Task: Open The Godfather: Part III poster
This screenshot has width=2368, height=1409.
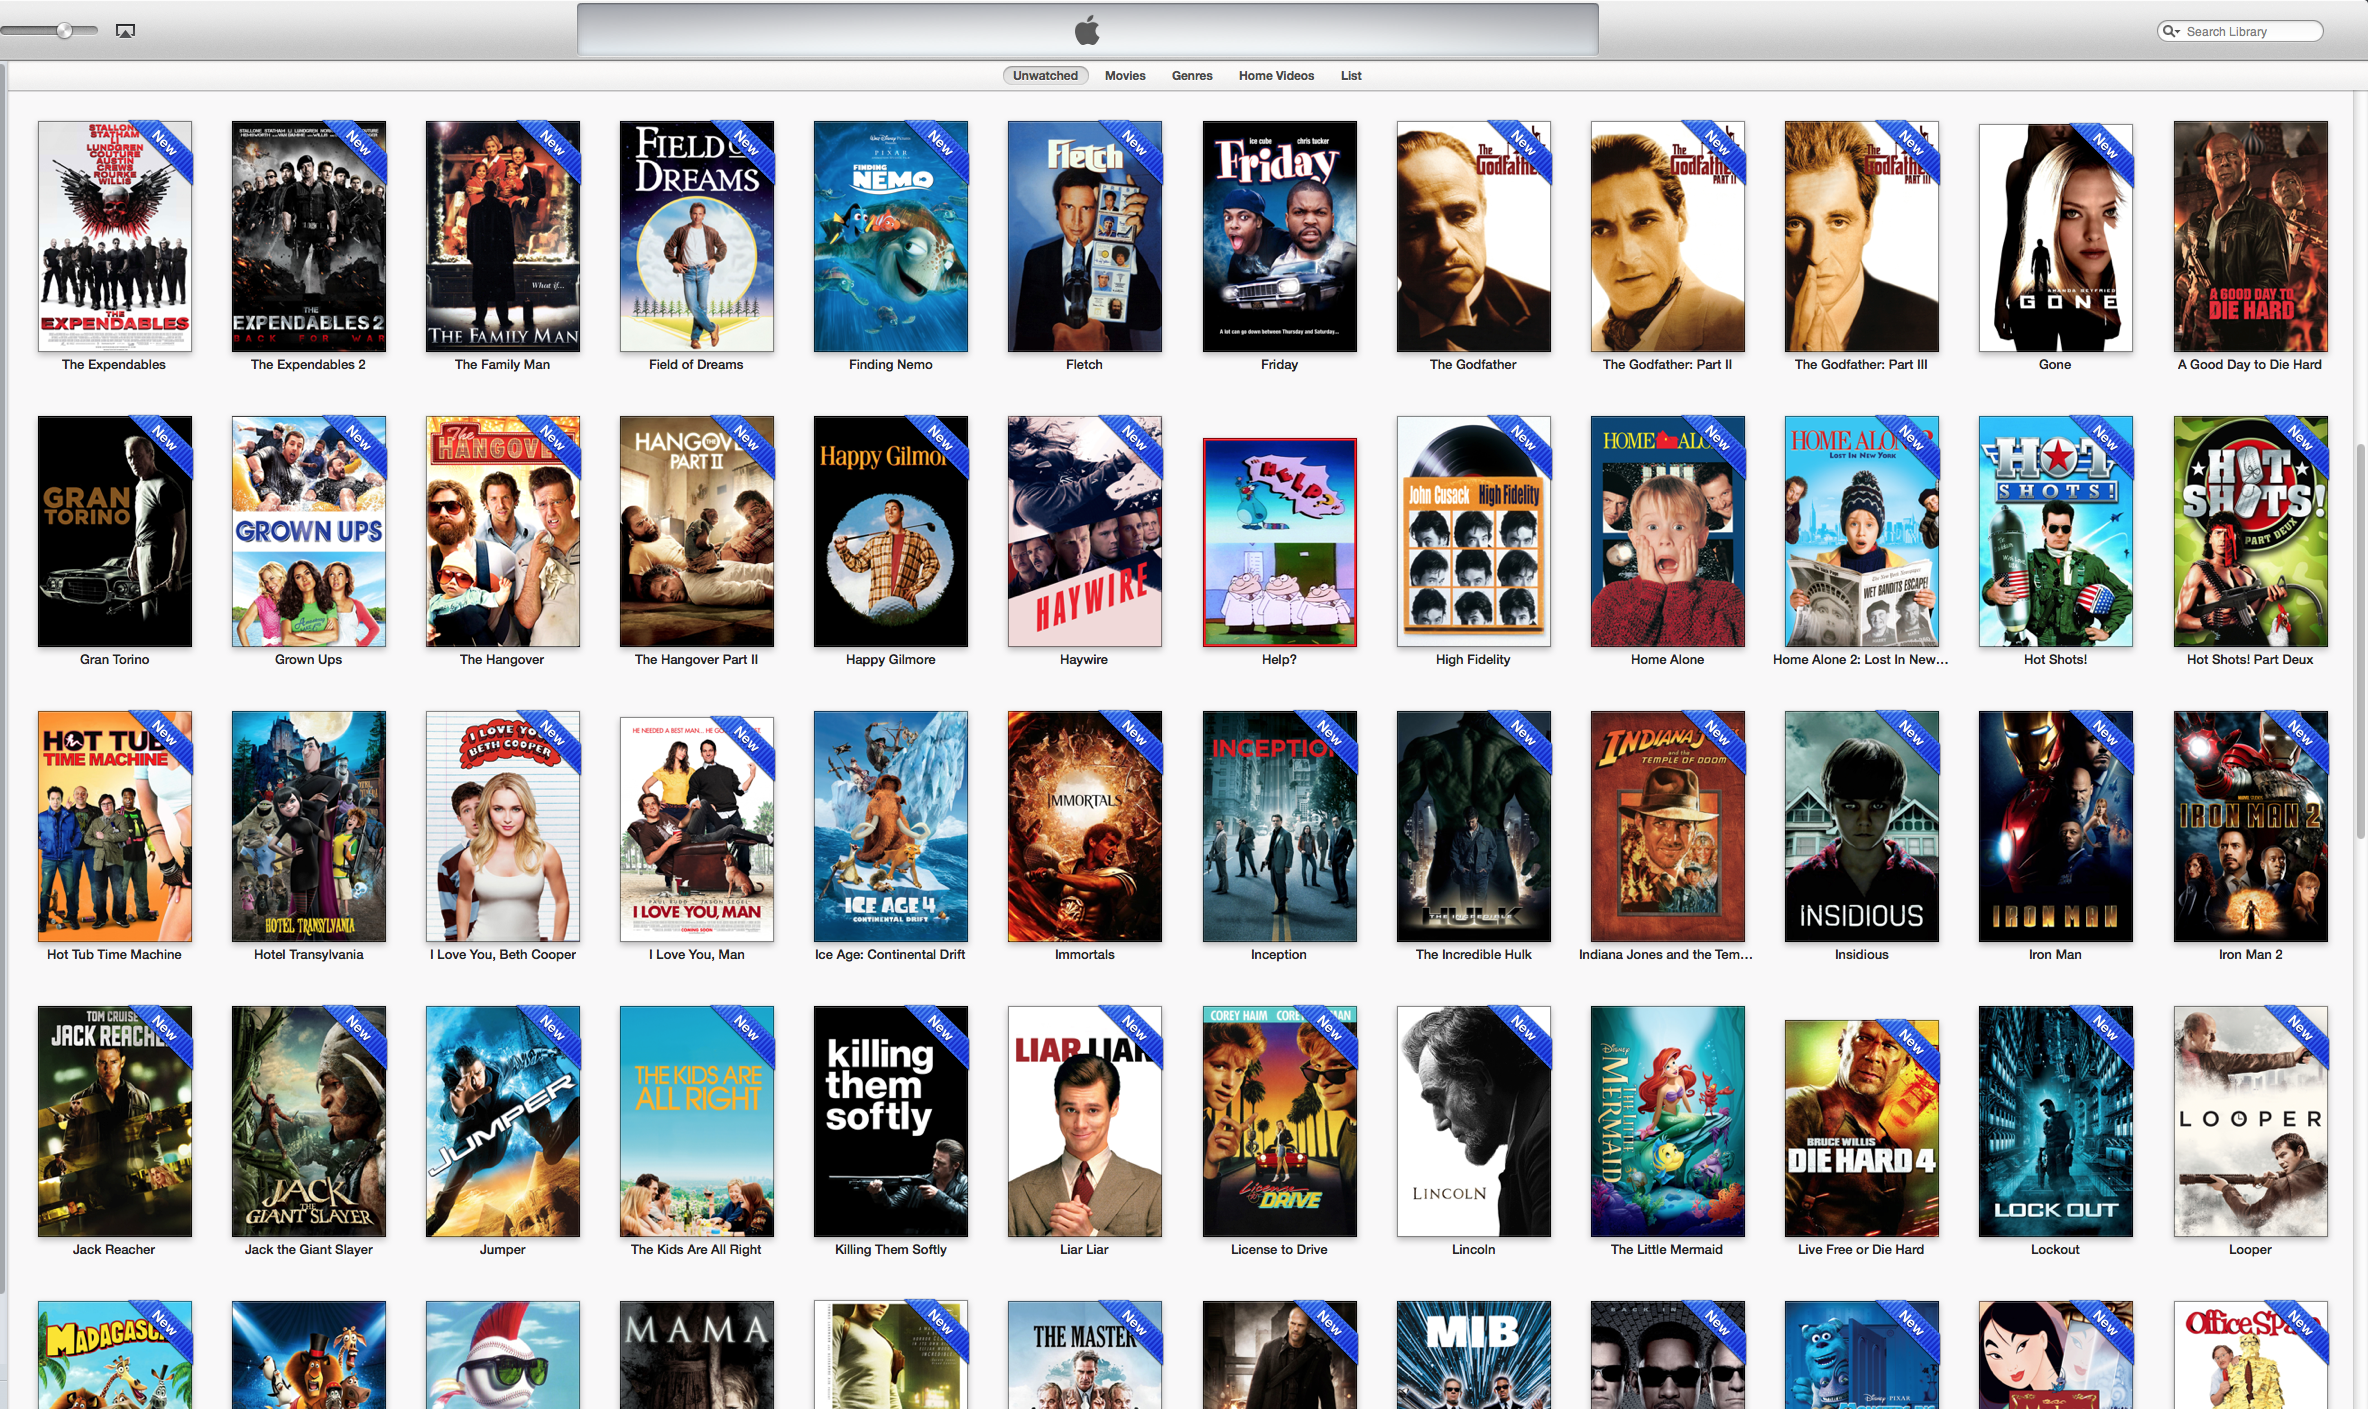Action: coord(1862,236)
